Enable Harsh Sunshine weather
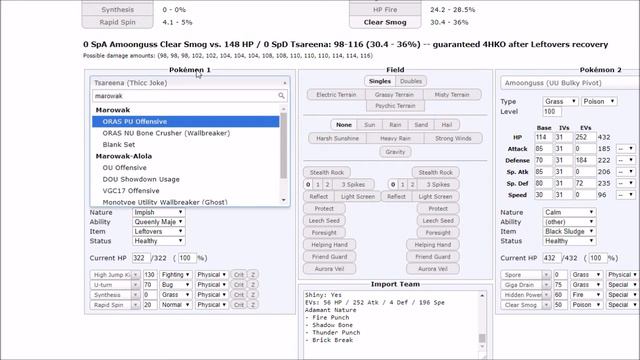This screenshot has width=640, height=360. (338, 138)
